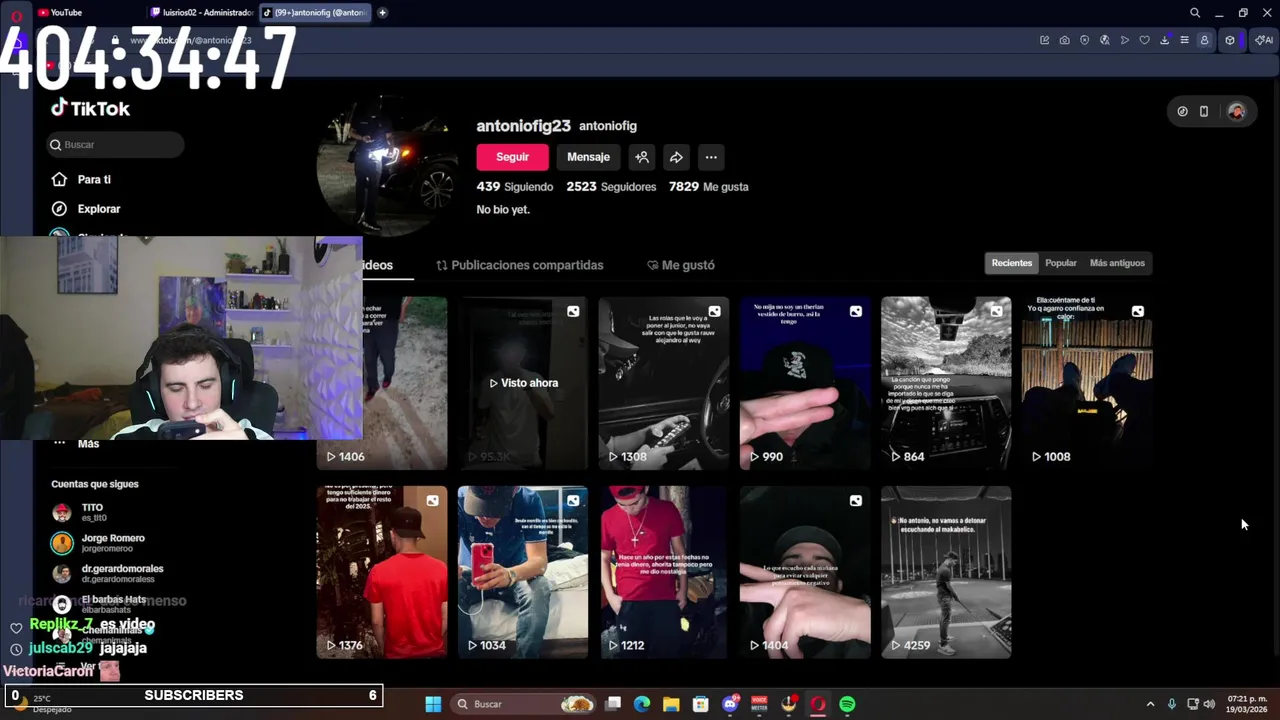Open Opera translate globe icon
The height and width of the screenshot is (720, 1280).
point(1104,40)
